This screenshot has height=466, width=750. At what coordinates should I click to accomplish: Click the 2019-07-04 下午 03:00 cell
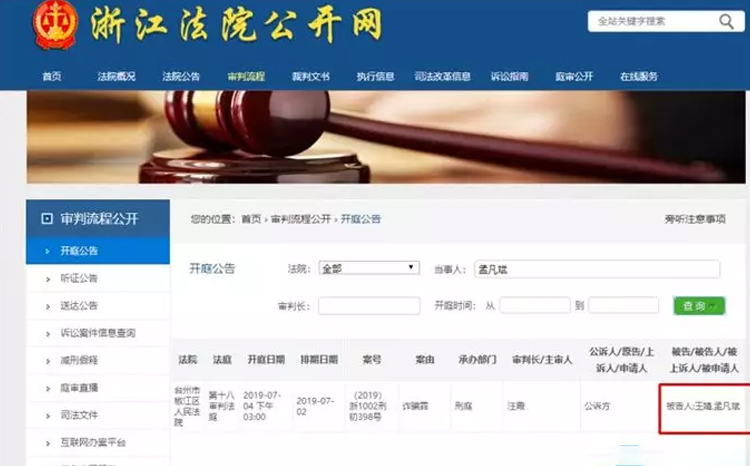coord(262,406)
